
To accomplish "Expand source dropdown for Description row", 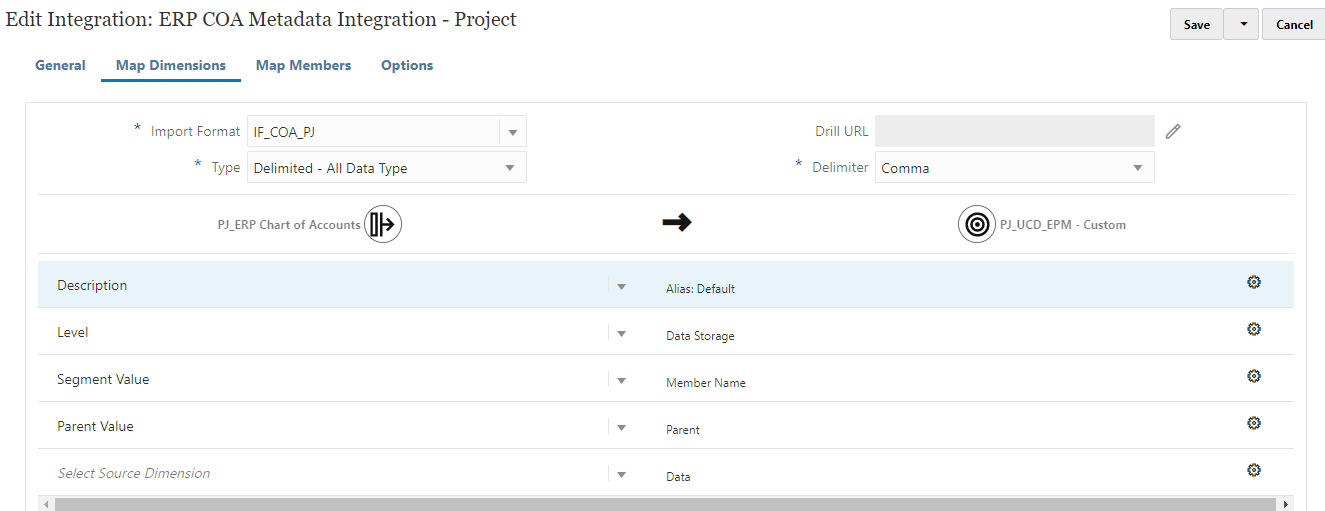I will tap(621, 286).
